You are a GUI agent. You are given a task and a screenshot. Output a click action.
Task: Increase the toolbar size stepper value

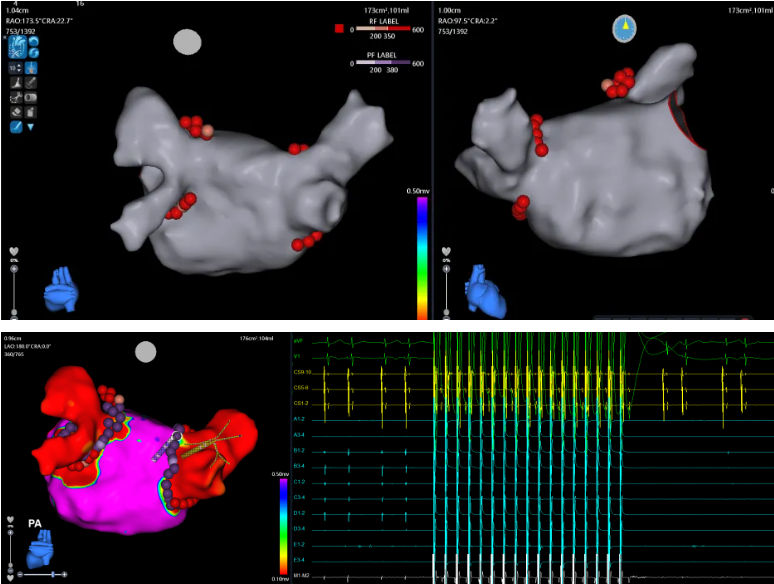click(x=19, y=66)
